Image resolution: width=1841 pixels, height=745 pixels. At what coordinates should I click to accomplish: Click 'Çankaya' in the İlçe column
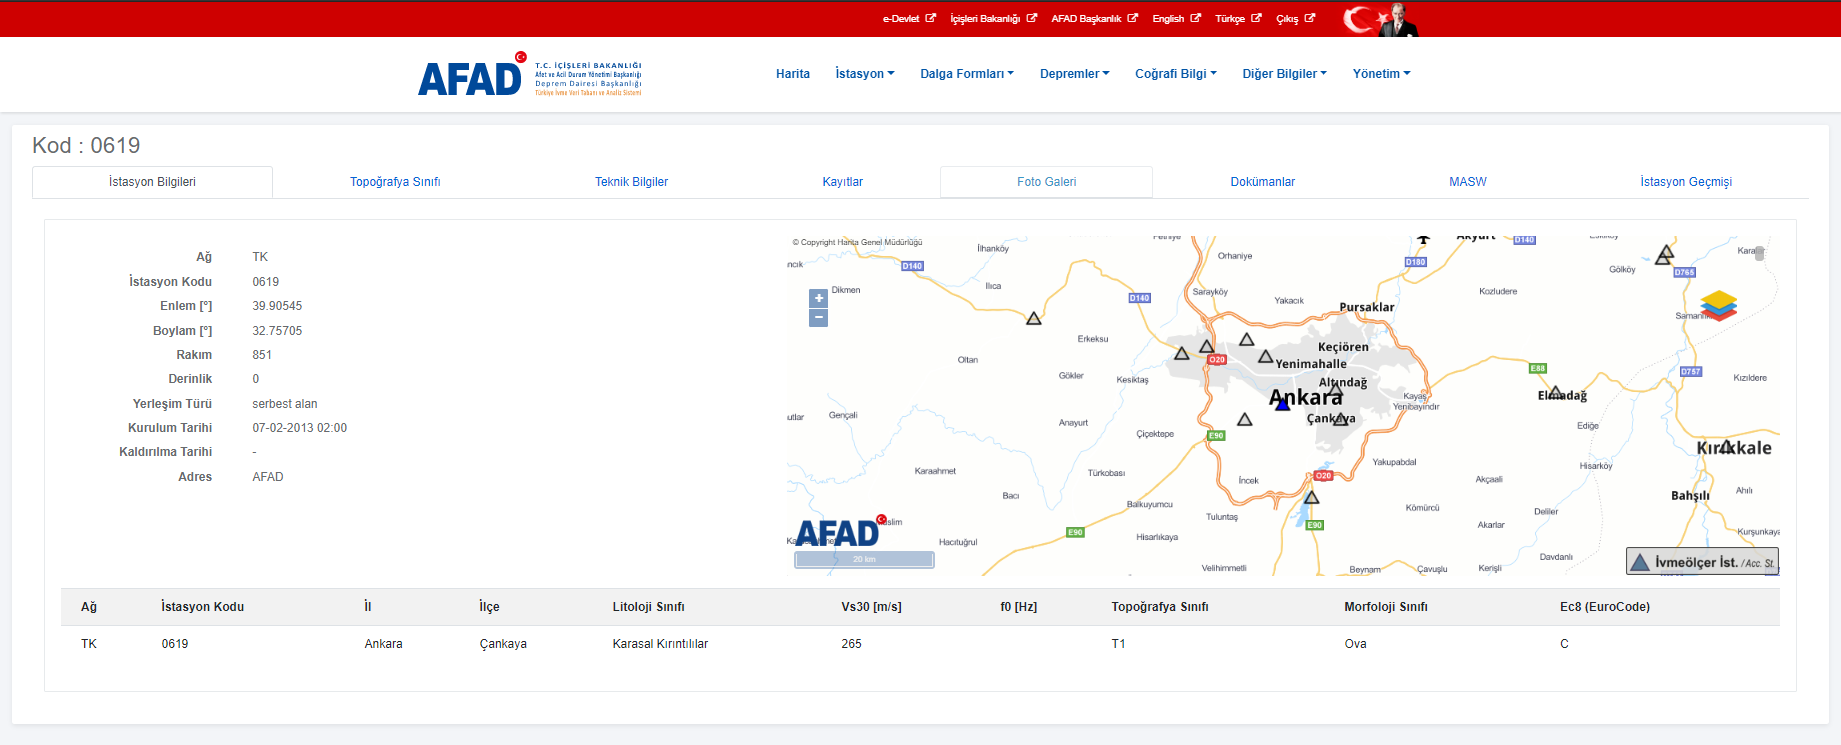503,644
